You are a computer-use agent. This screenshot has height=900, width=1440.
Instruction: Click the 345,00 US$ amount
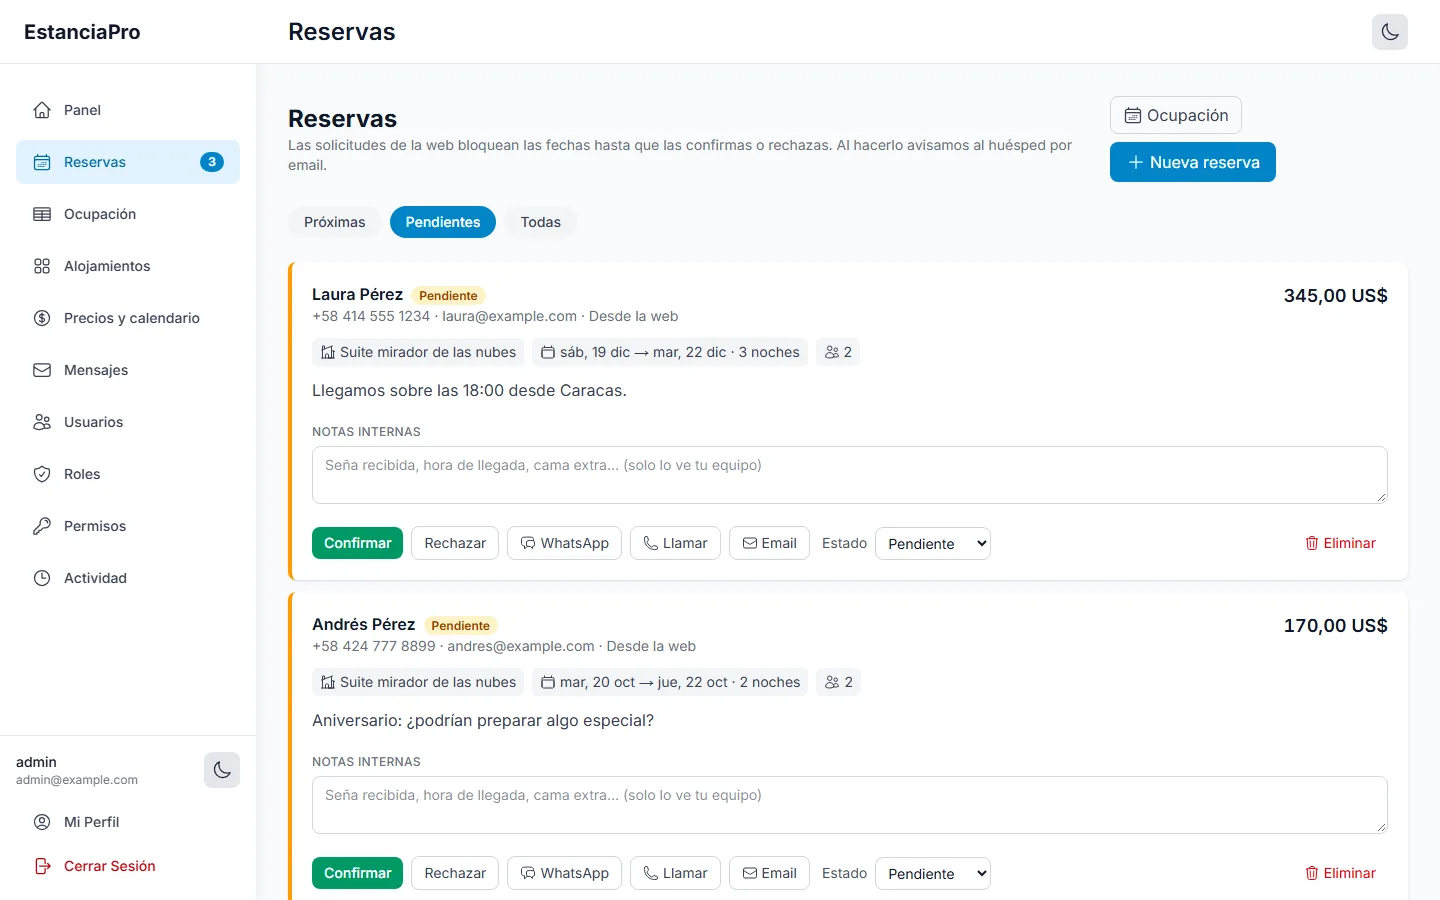point(1335,295)
